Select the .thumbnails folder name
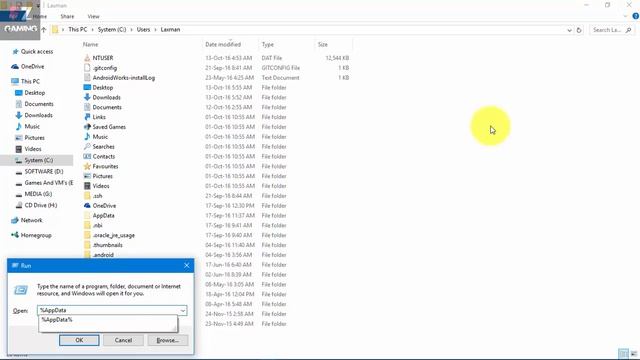 (x=107, y=245)
